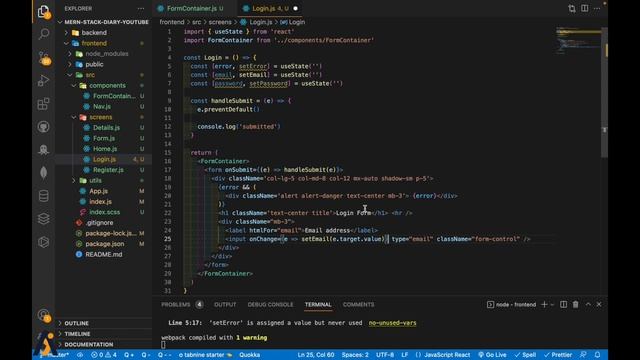Open Register.js in explorer
The height and width of the screenshot is (360, 640).
pyautogui.click(x=108, y=170)
